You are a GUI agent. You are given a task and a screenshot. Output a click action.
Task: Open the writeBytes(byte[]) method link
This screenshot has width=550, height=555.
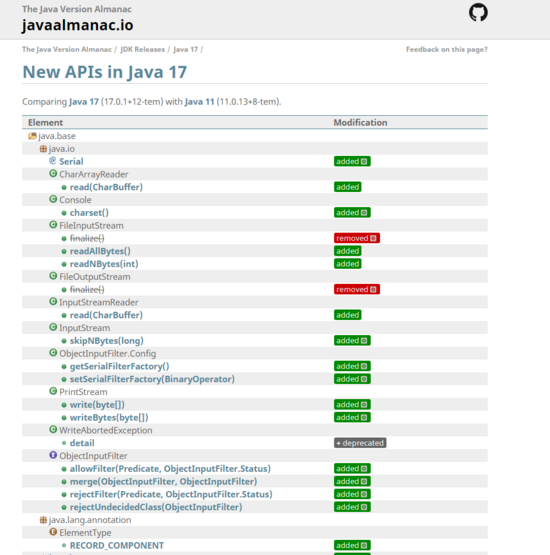109,418
